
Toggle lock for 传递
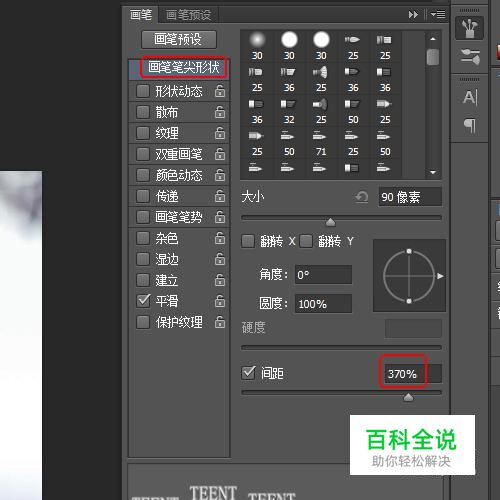tap(220, 196)
